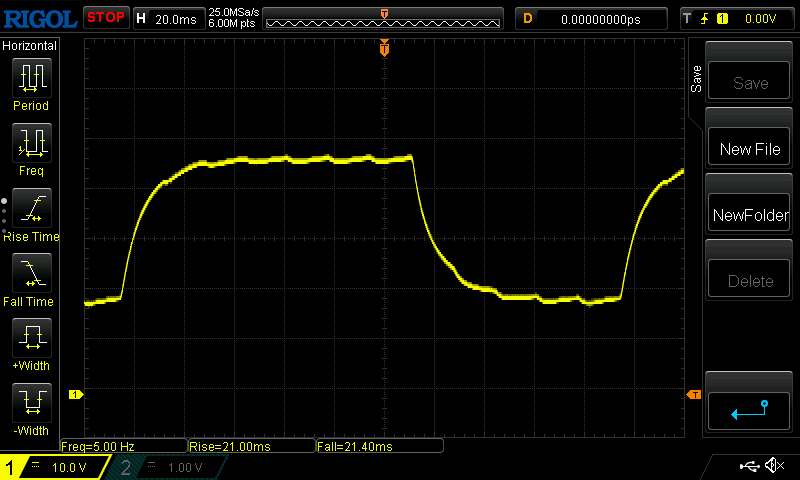Click the USB connection status icon
Image resolution: width=800 pixels, height=480 pixels.
click(750, 466)
